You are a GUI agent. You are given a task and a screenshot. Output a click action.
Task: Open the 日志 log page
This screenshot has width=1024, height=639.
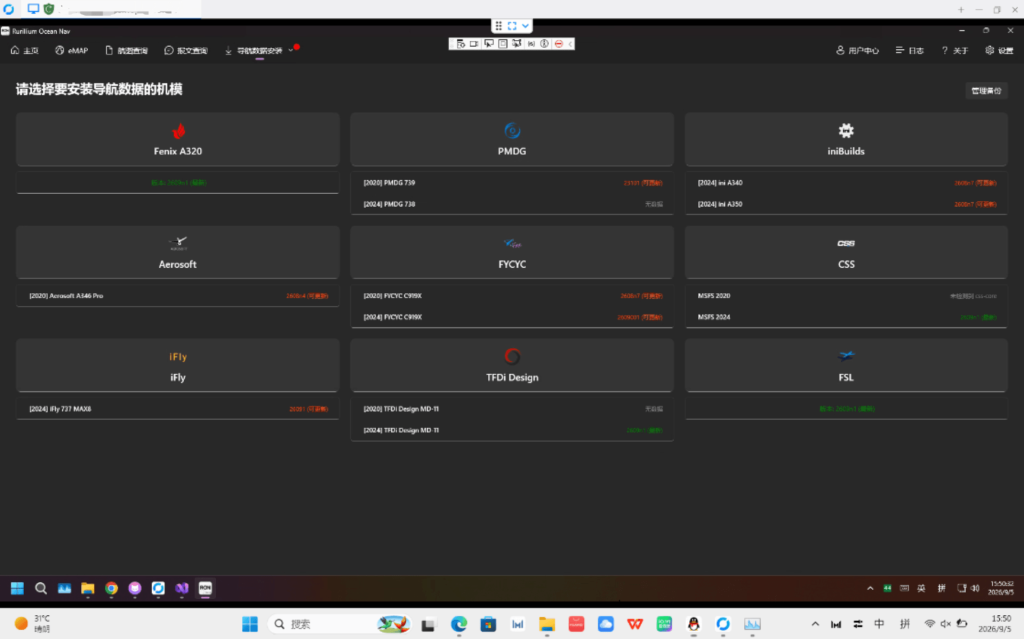[x=910, y=50]
